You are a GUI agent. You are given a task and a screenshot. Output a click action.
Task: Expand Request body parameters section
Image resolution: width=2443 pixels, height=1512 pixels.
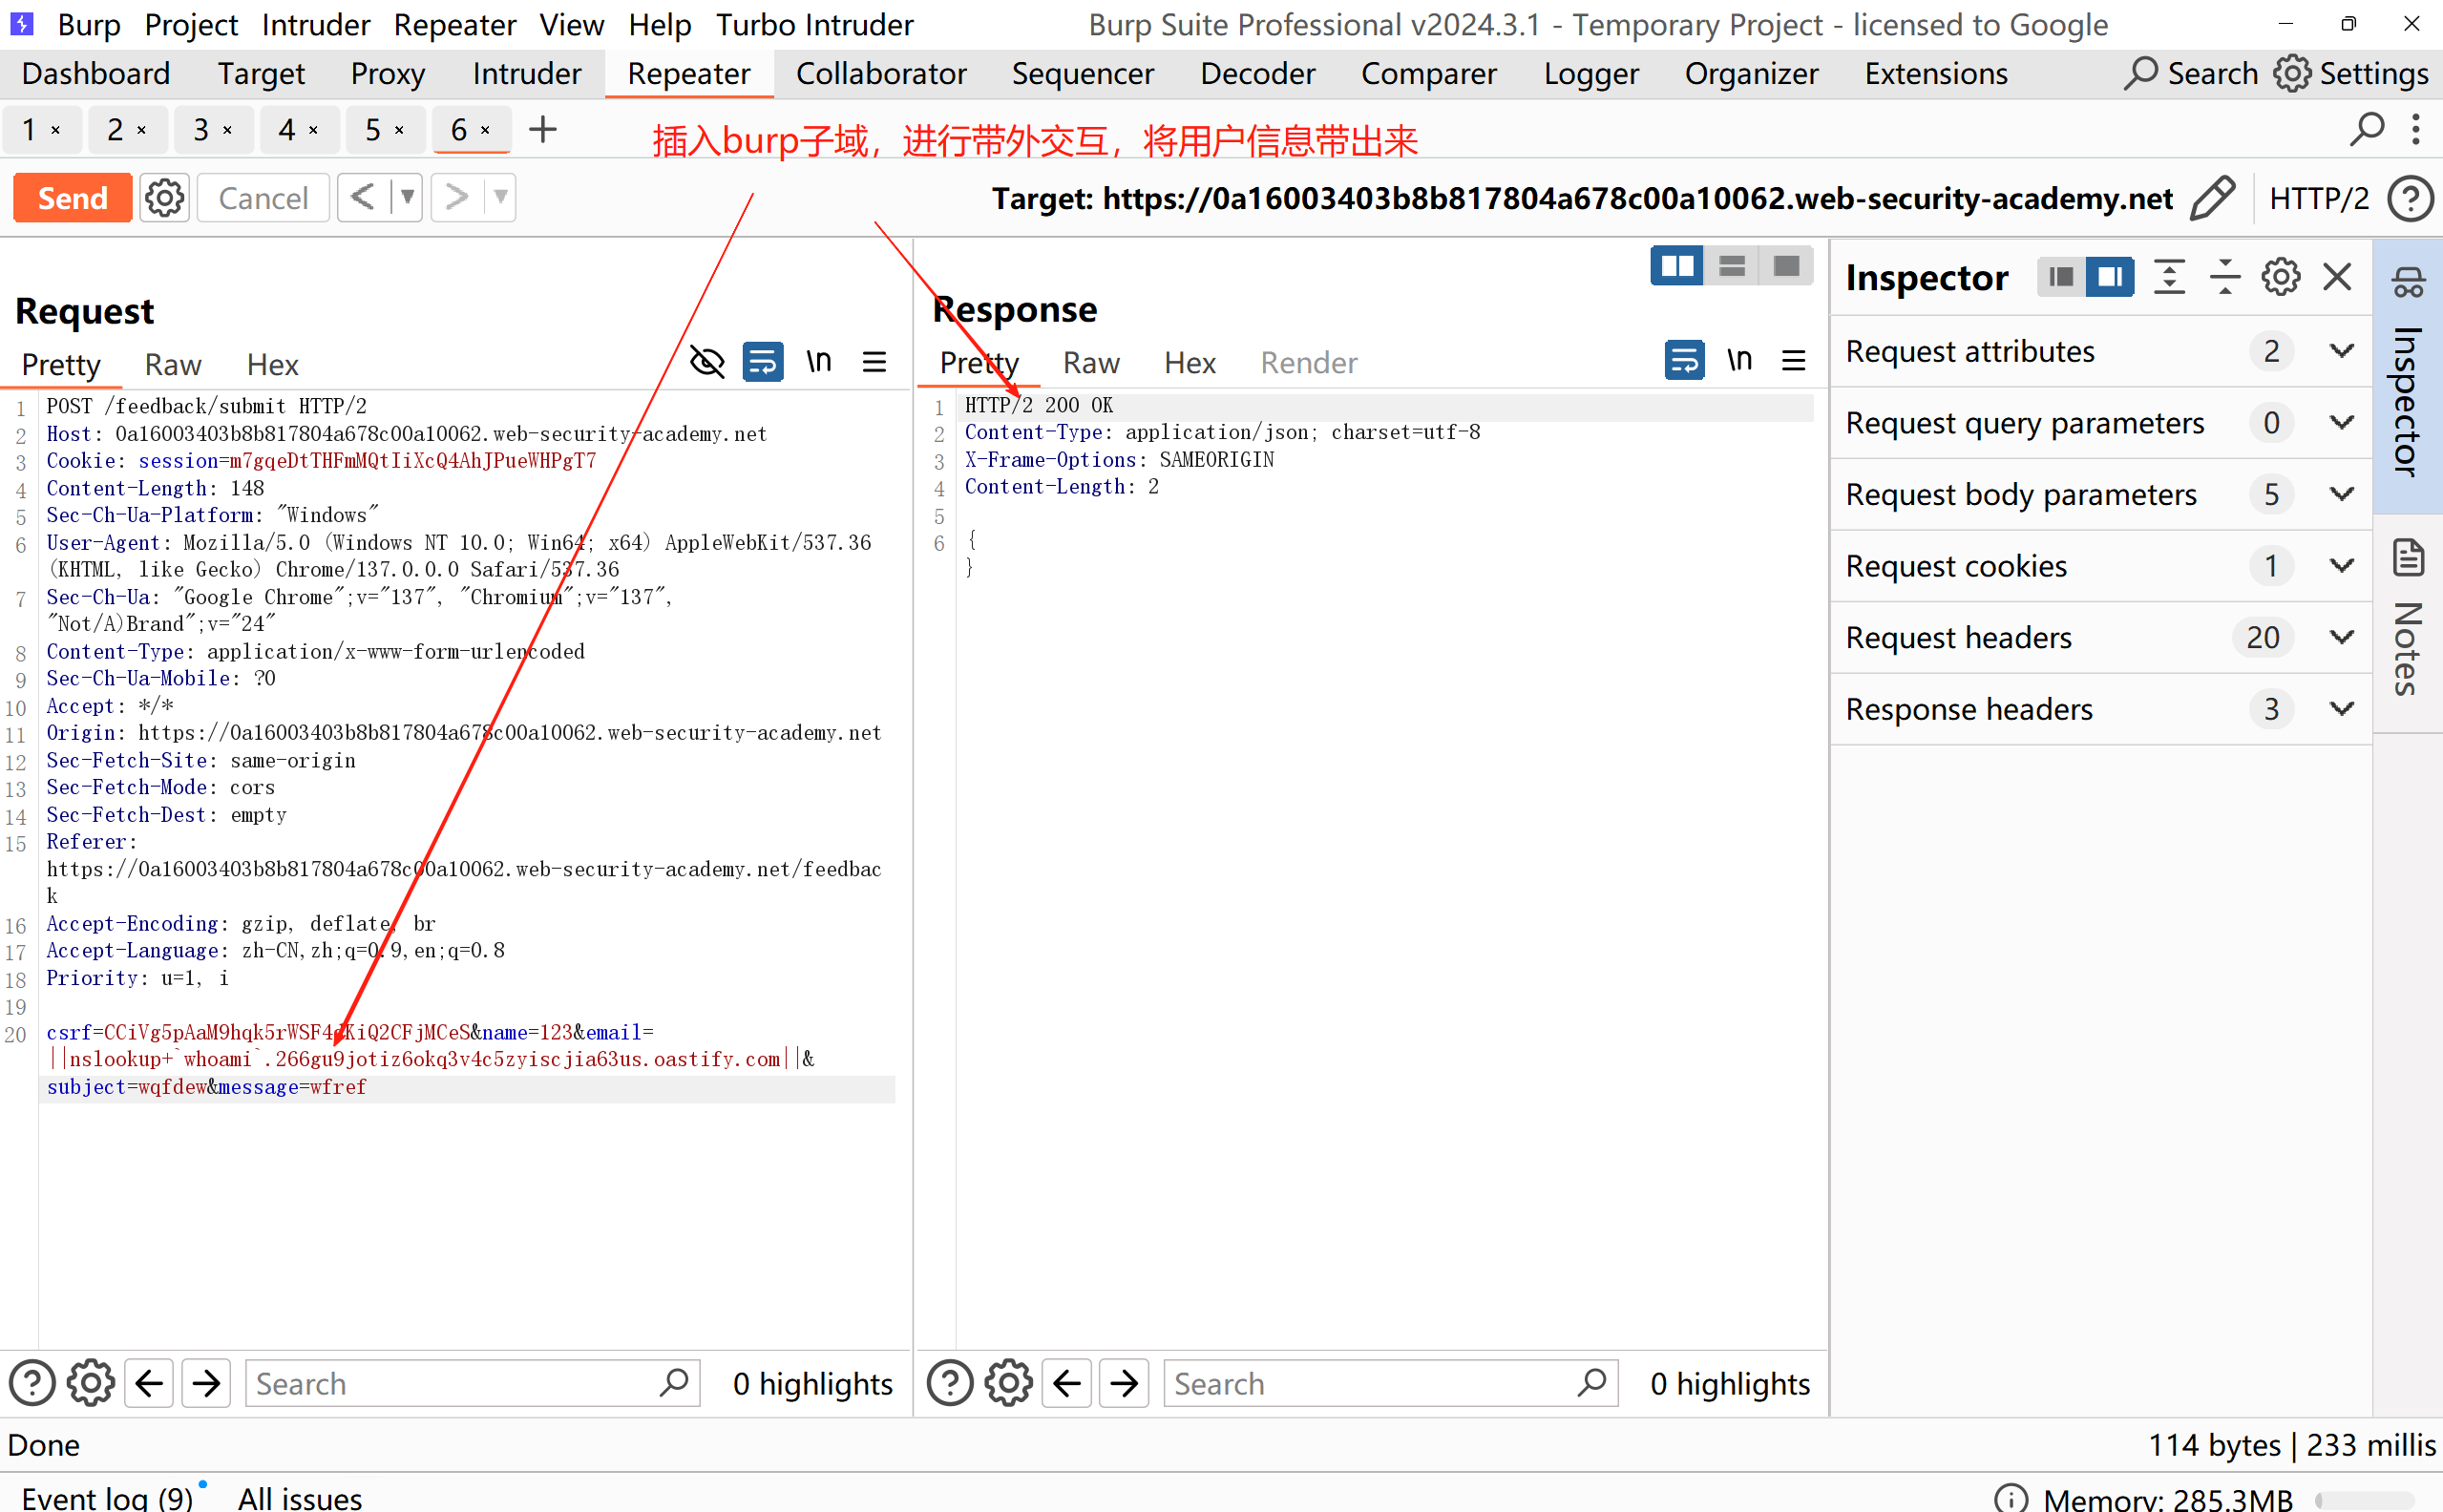point(2341,494)
